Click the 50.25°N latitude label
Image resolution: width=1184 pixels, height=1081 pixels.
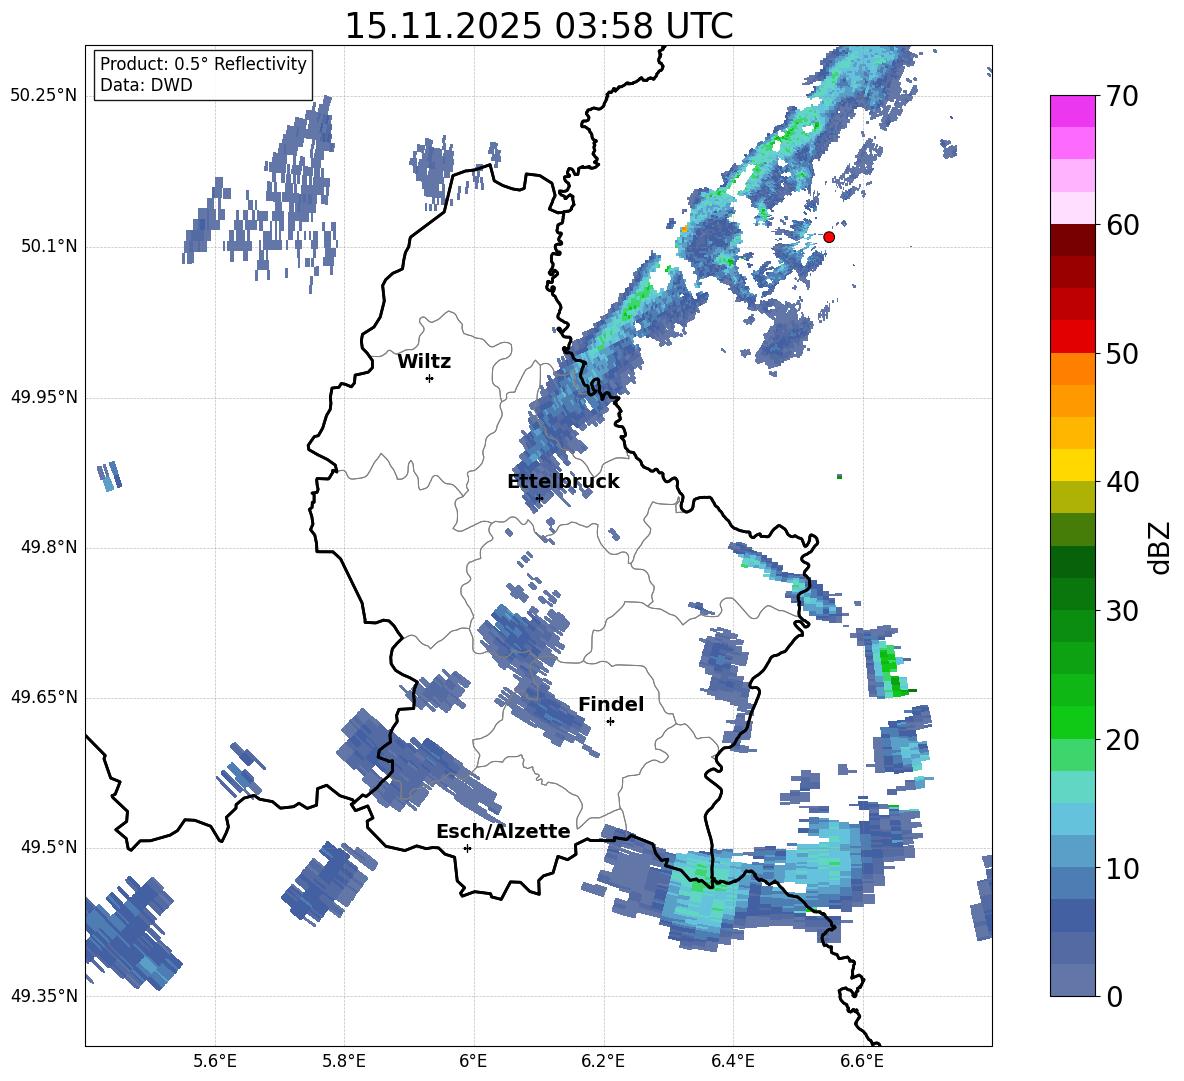pyautogui.click(x=44, y=96)
